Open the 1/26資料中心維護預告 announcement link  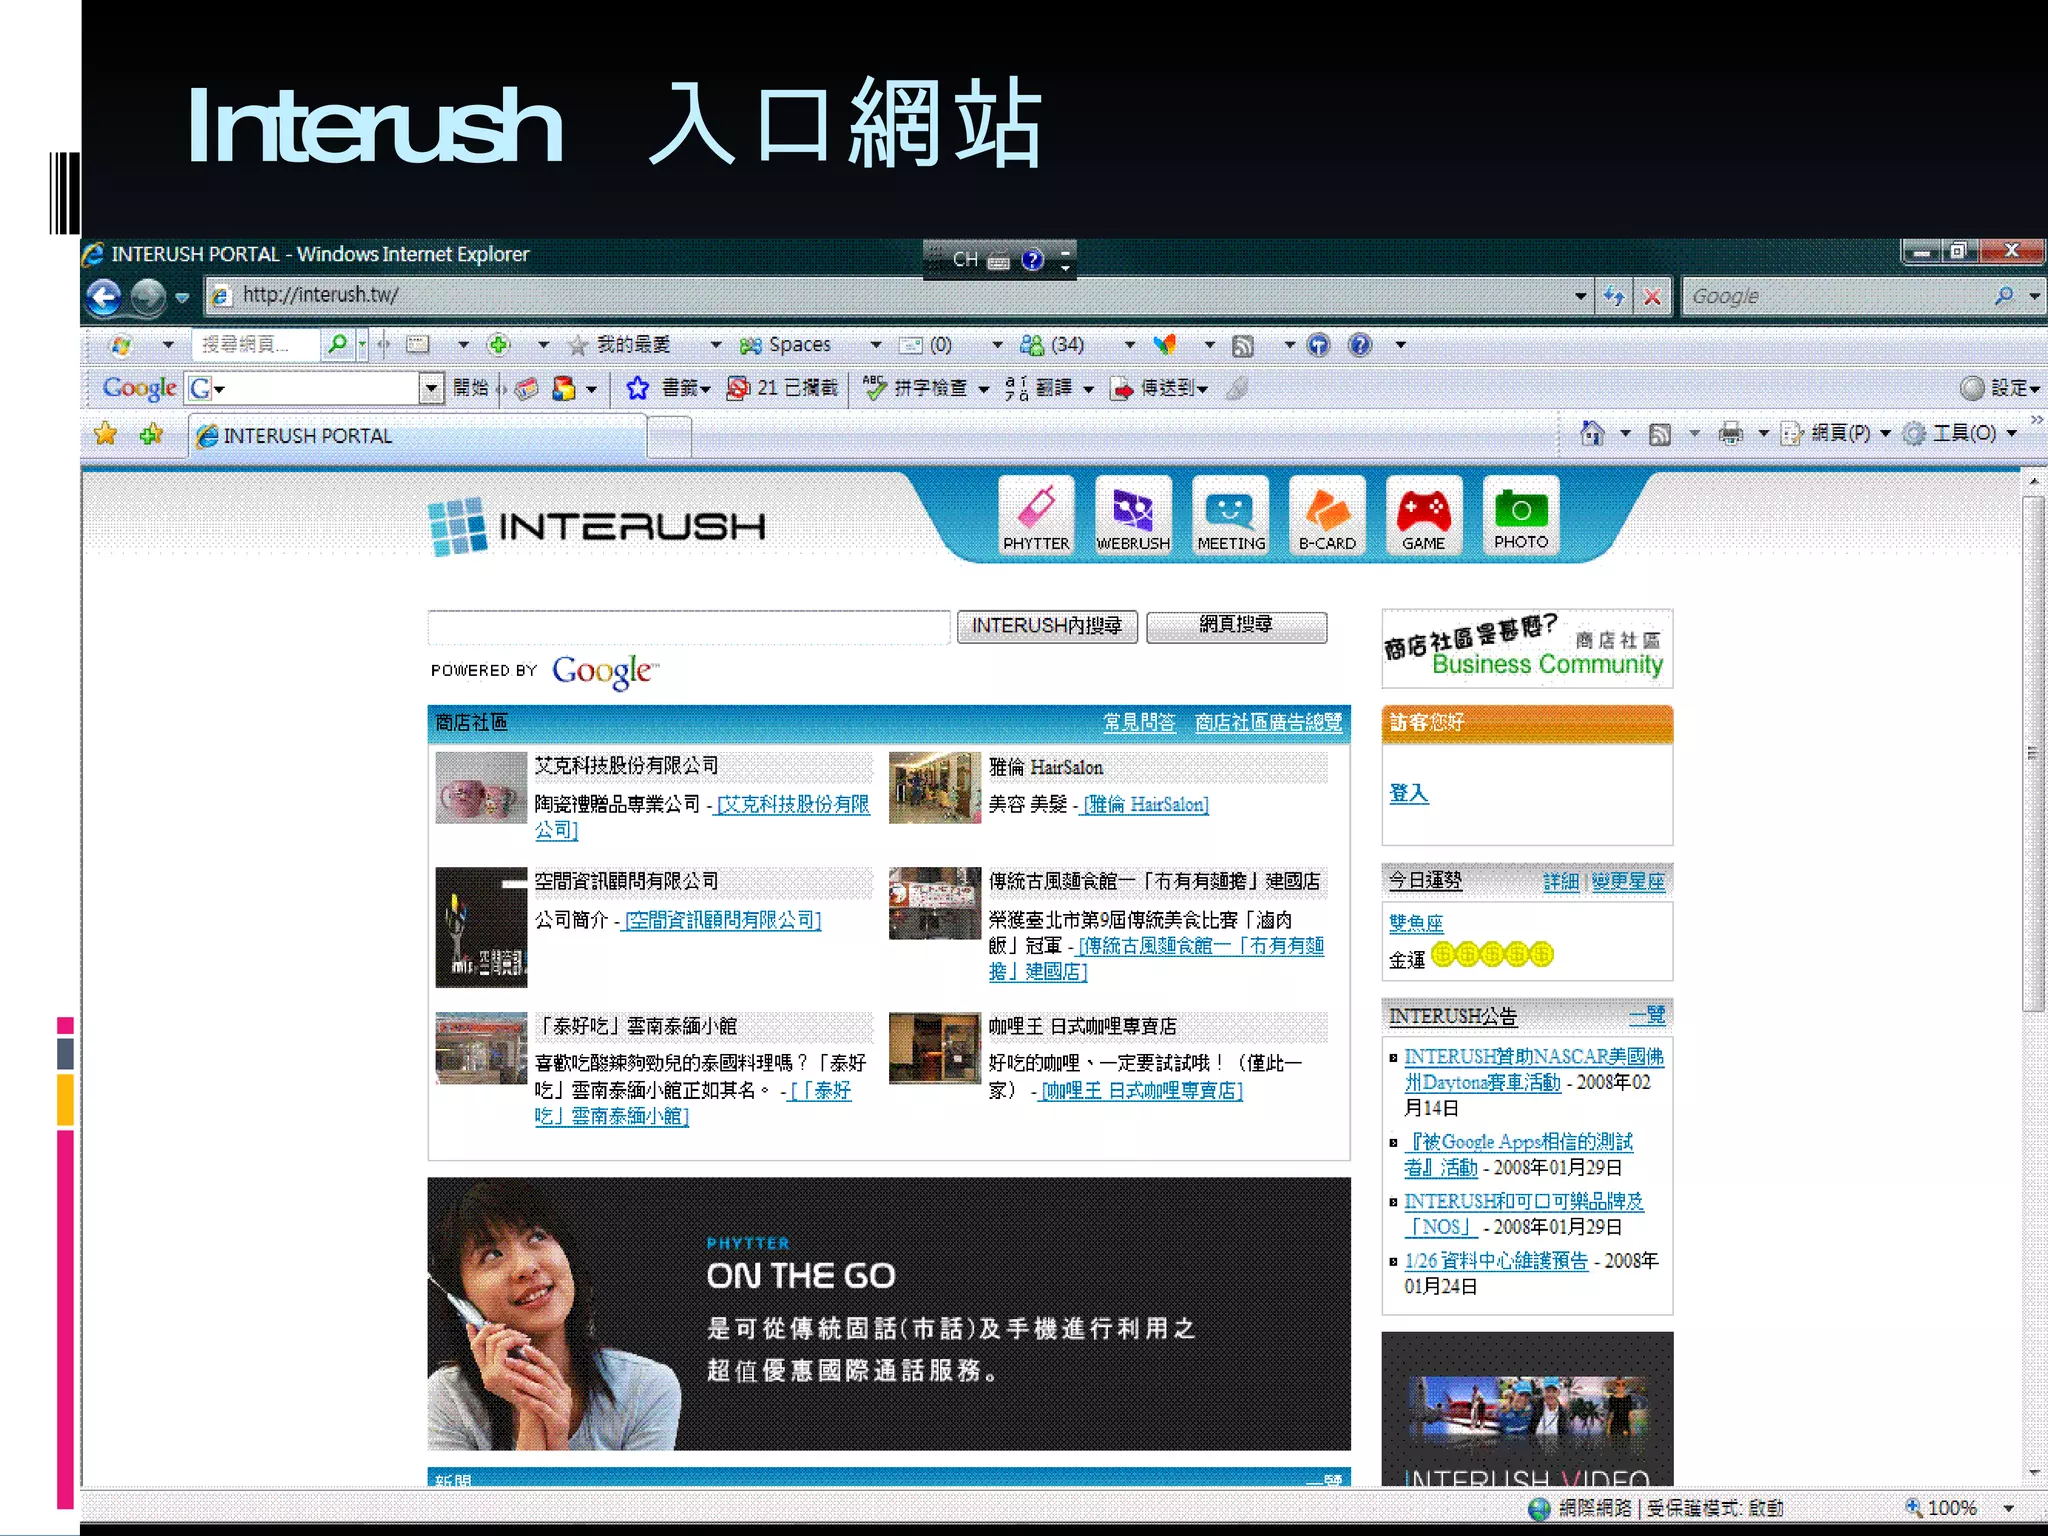pyautogui.click(x=1496, y=1261)
